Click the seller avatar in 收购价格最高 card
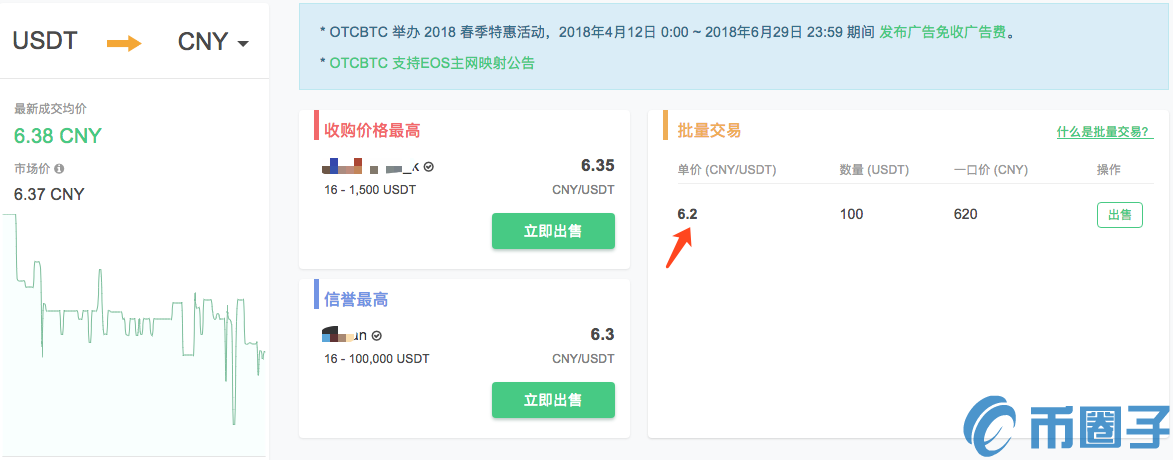 pos(345,166)
